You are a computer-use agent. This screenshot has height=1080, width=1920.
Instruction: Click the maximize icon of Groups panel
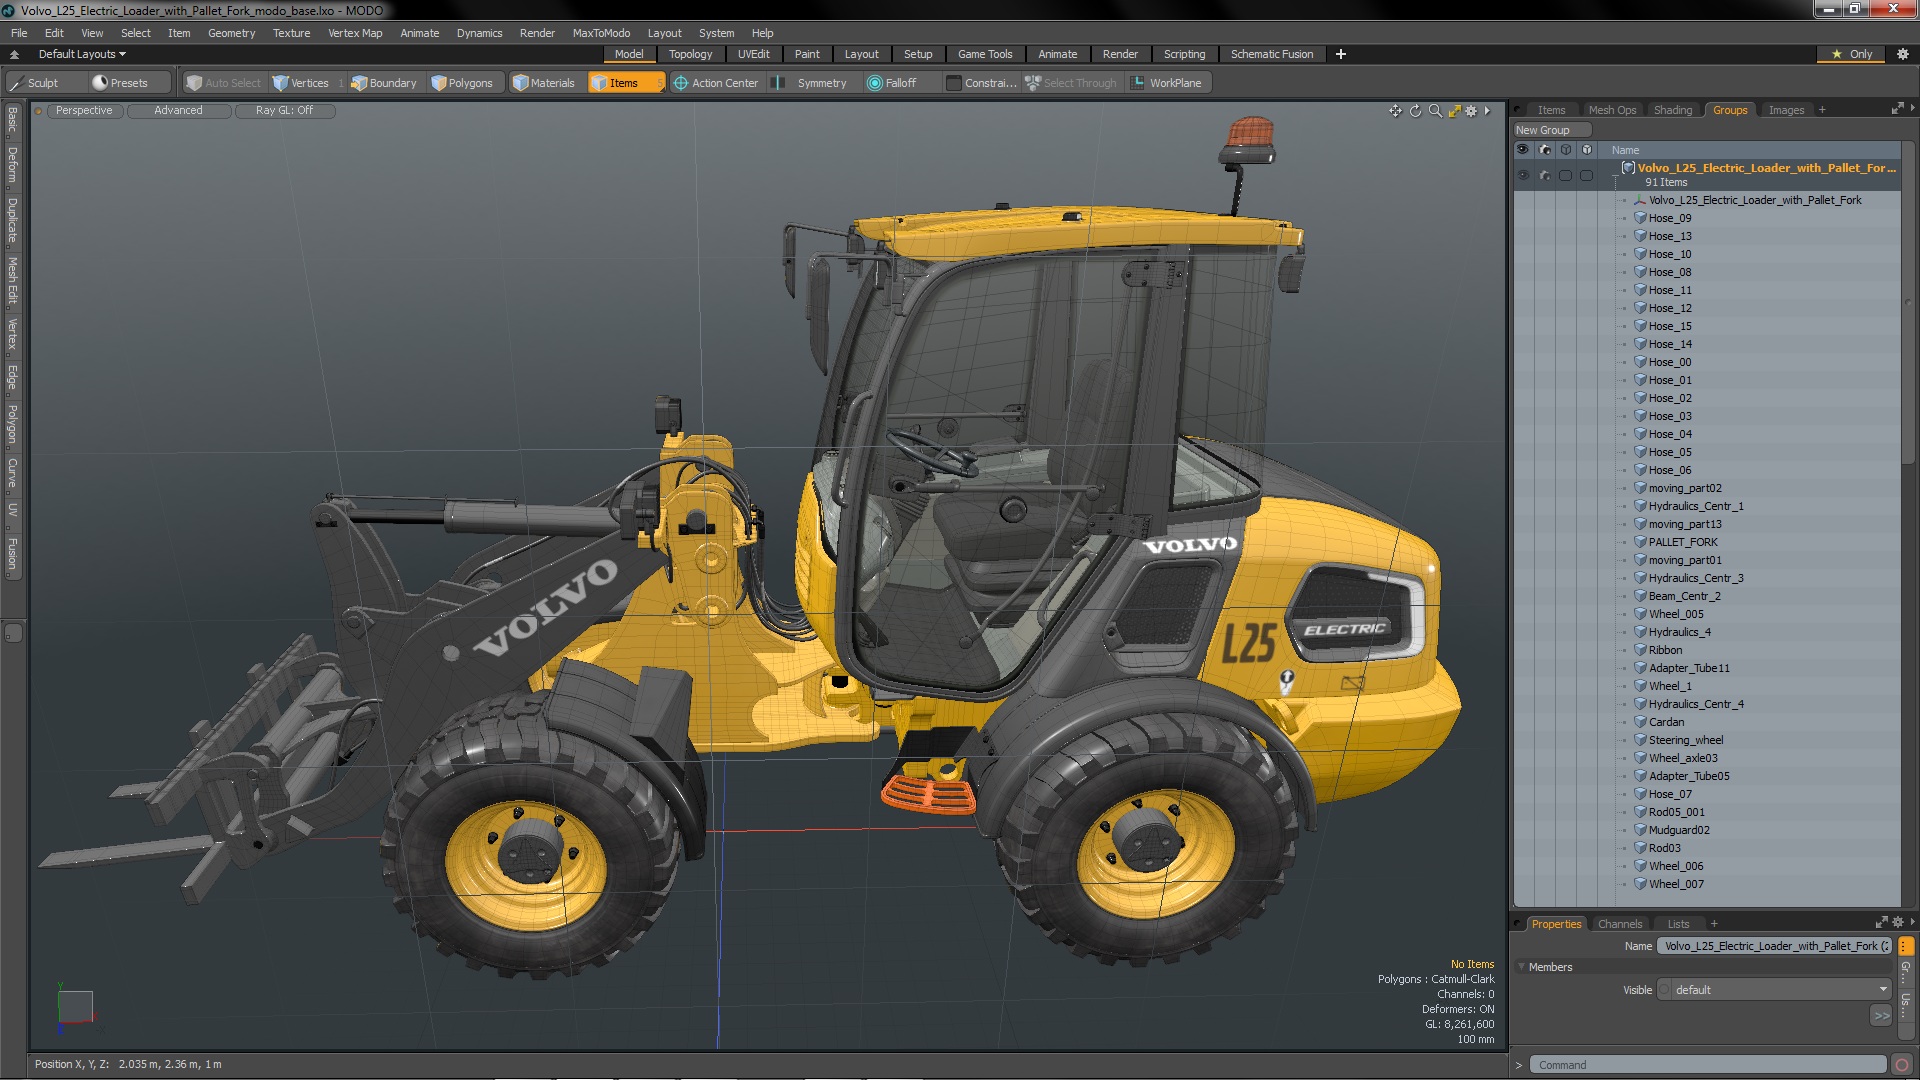click(1897, 109)
